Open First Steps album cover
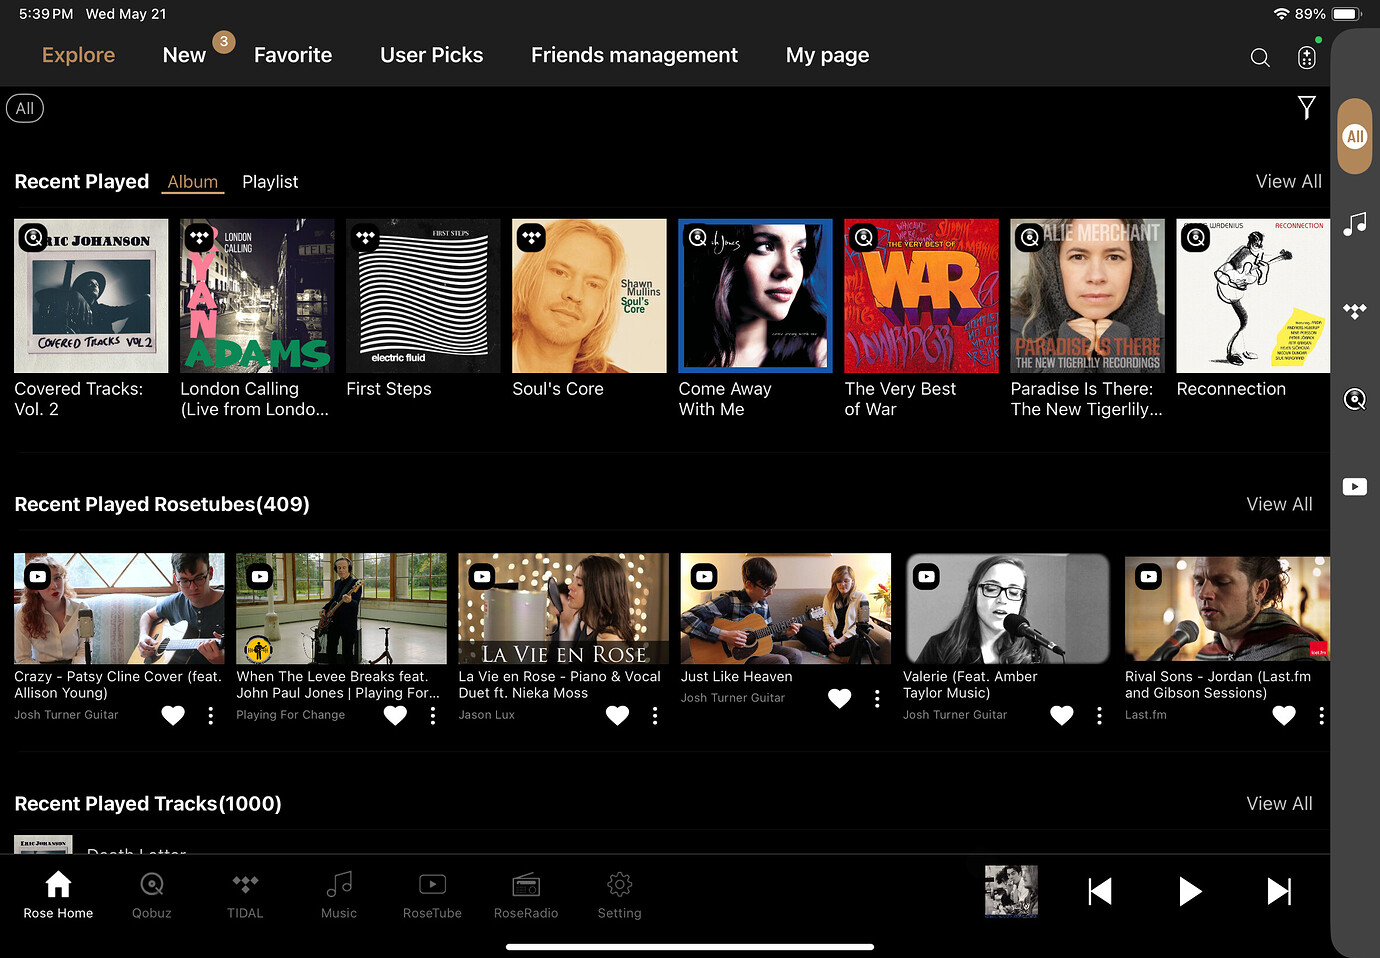 tap(423, 296)
